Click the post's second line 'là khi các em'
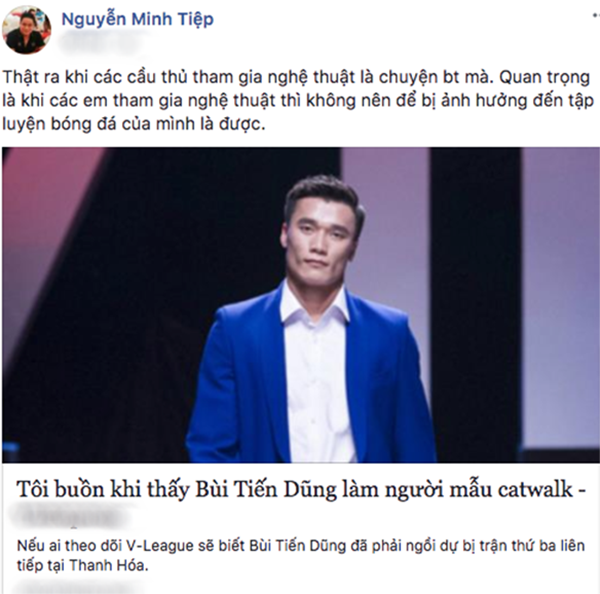600x594 pixels. (x=298, y=100)
